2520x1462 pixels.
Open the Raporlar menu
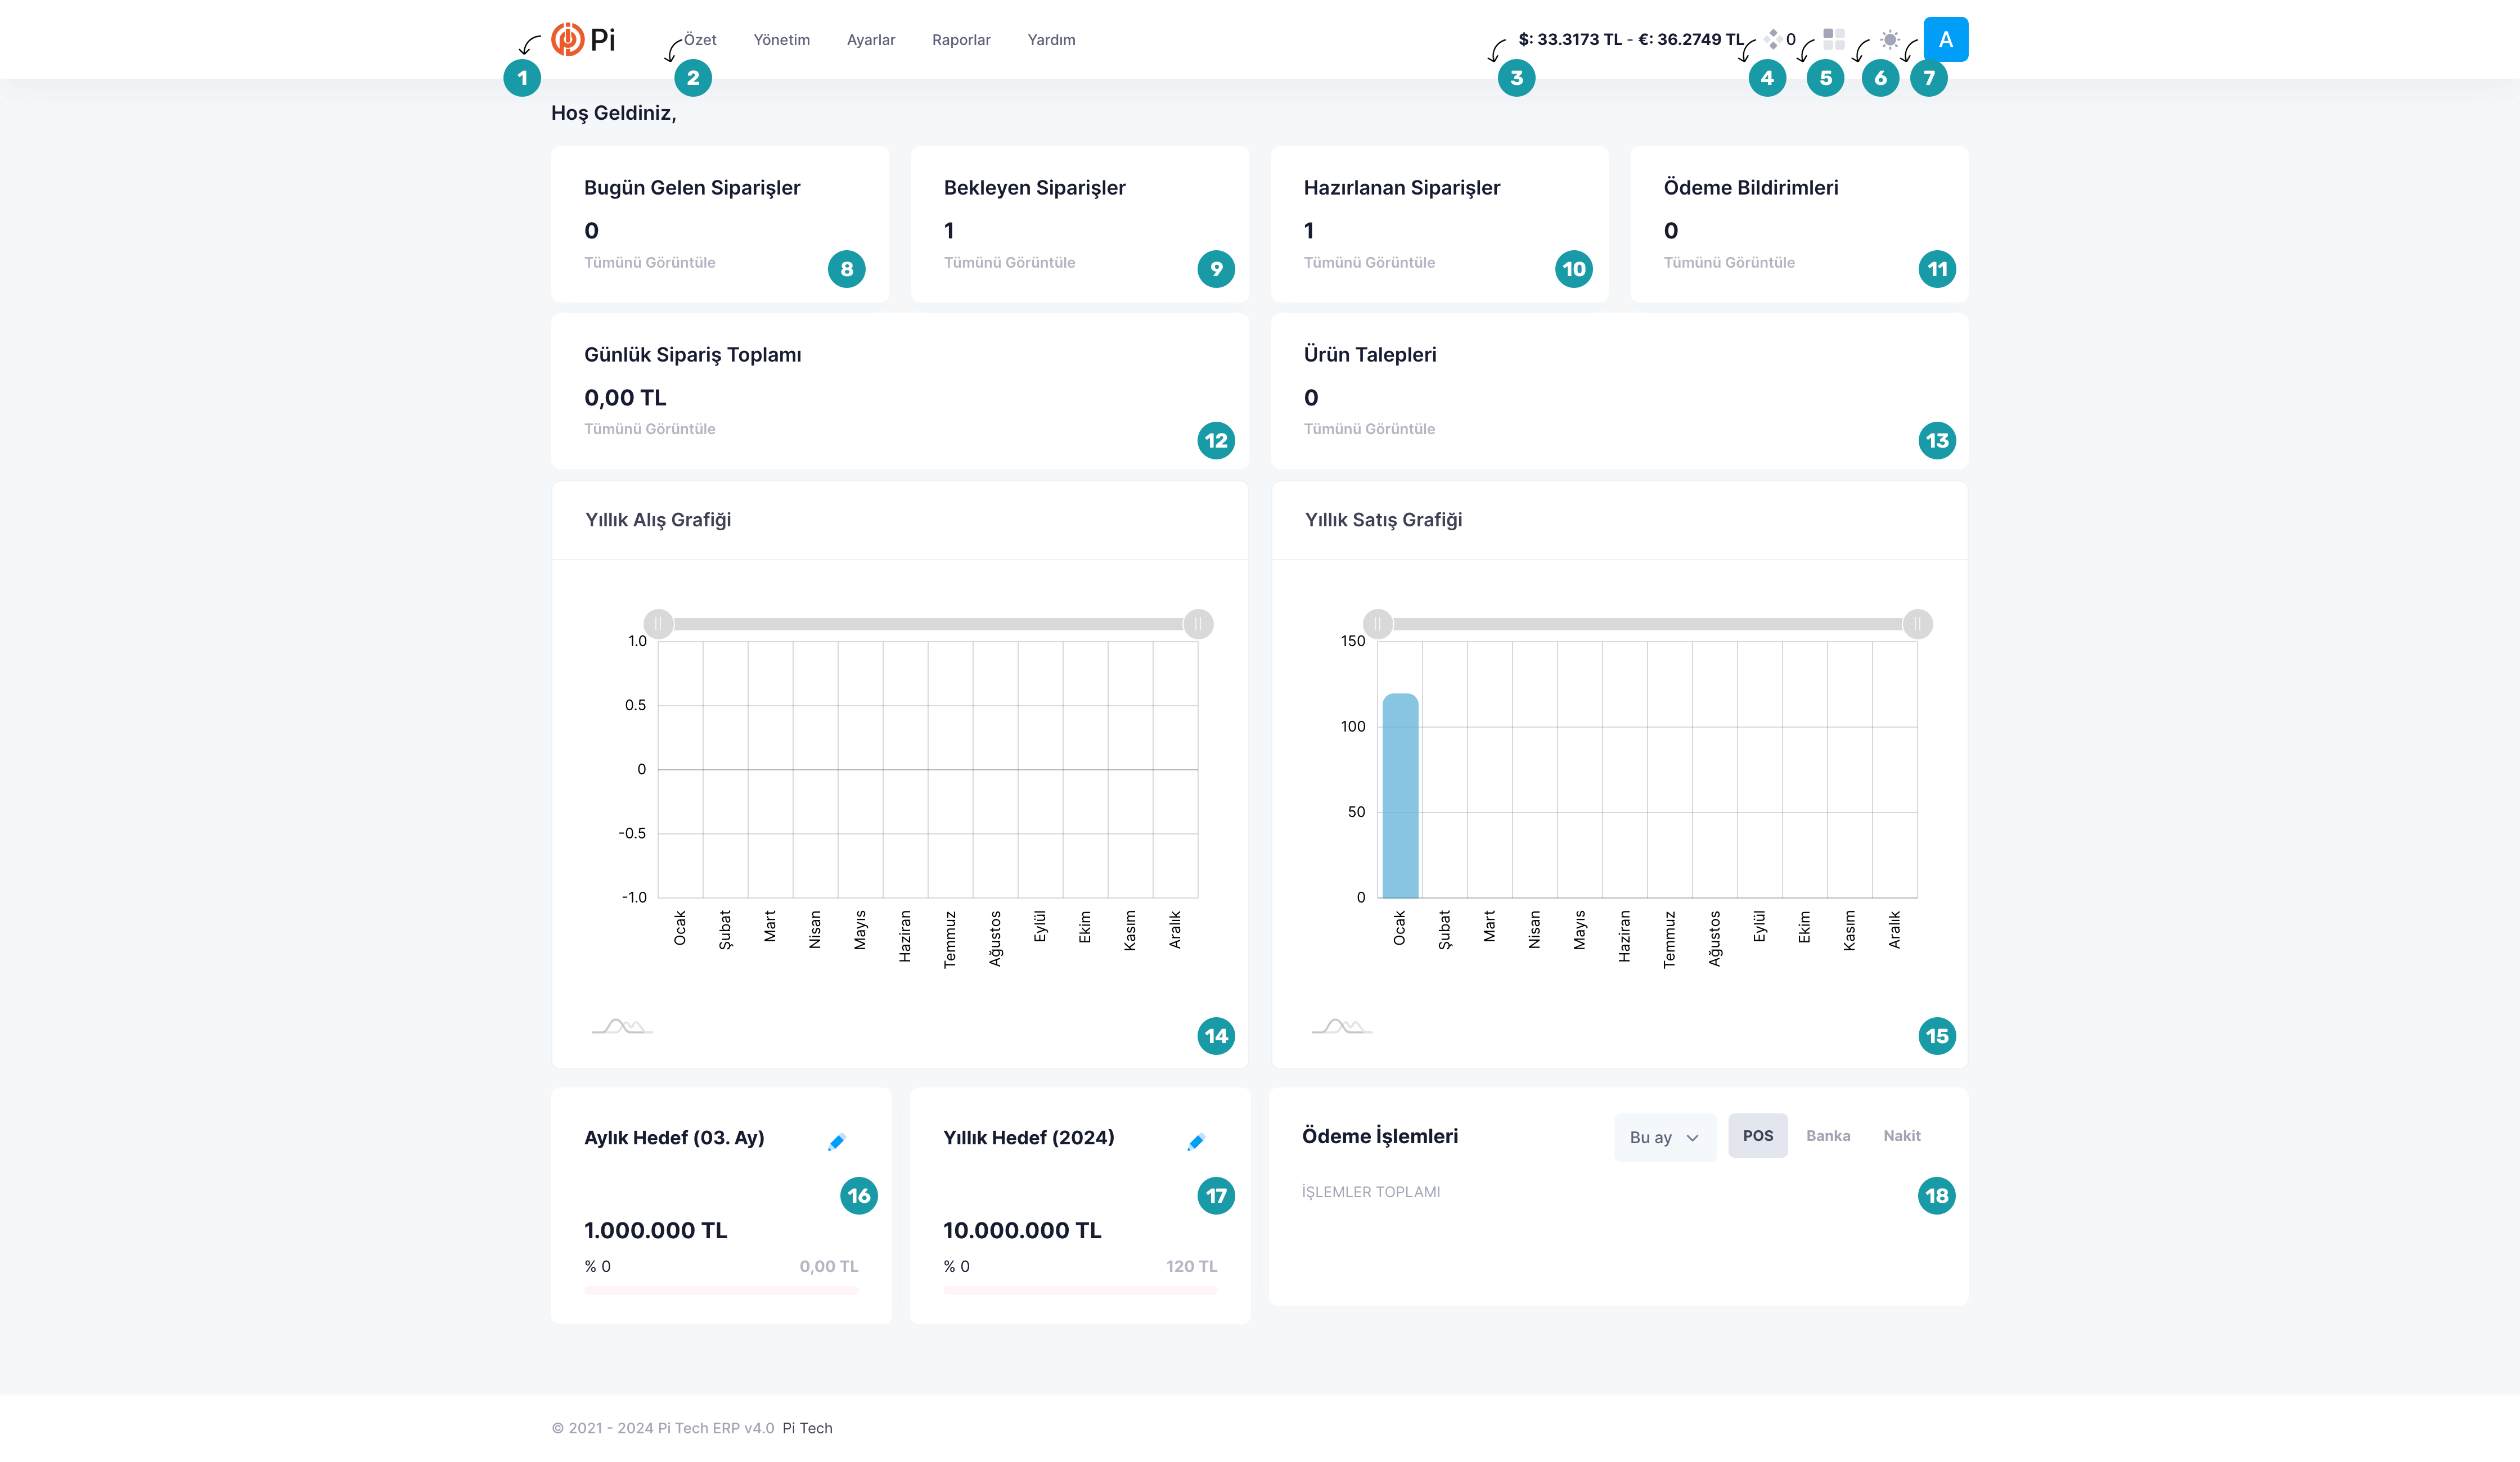(960, 40)
